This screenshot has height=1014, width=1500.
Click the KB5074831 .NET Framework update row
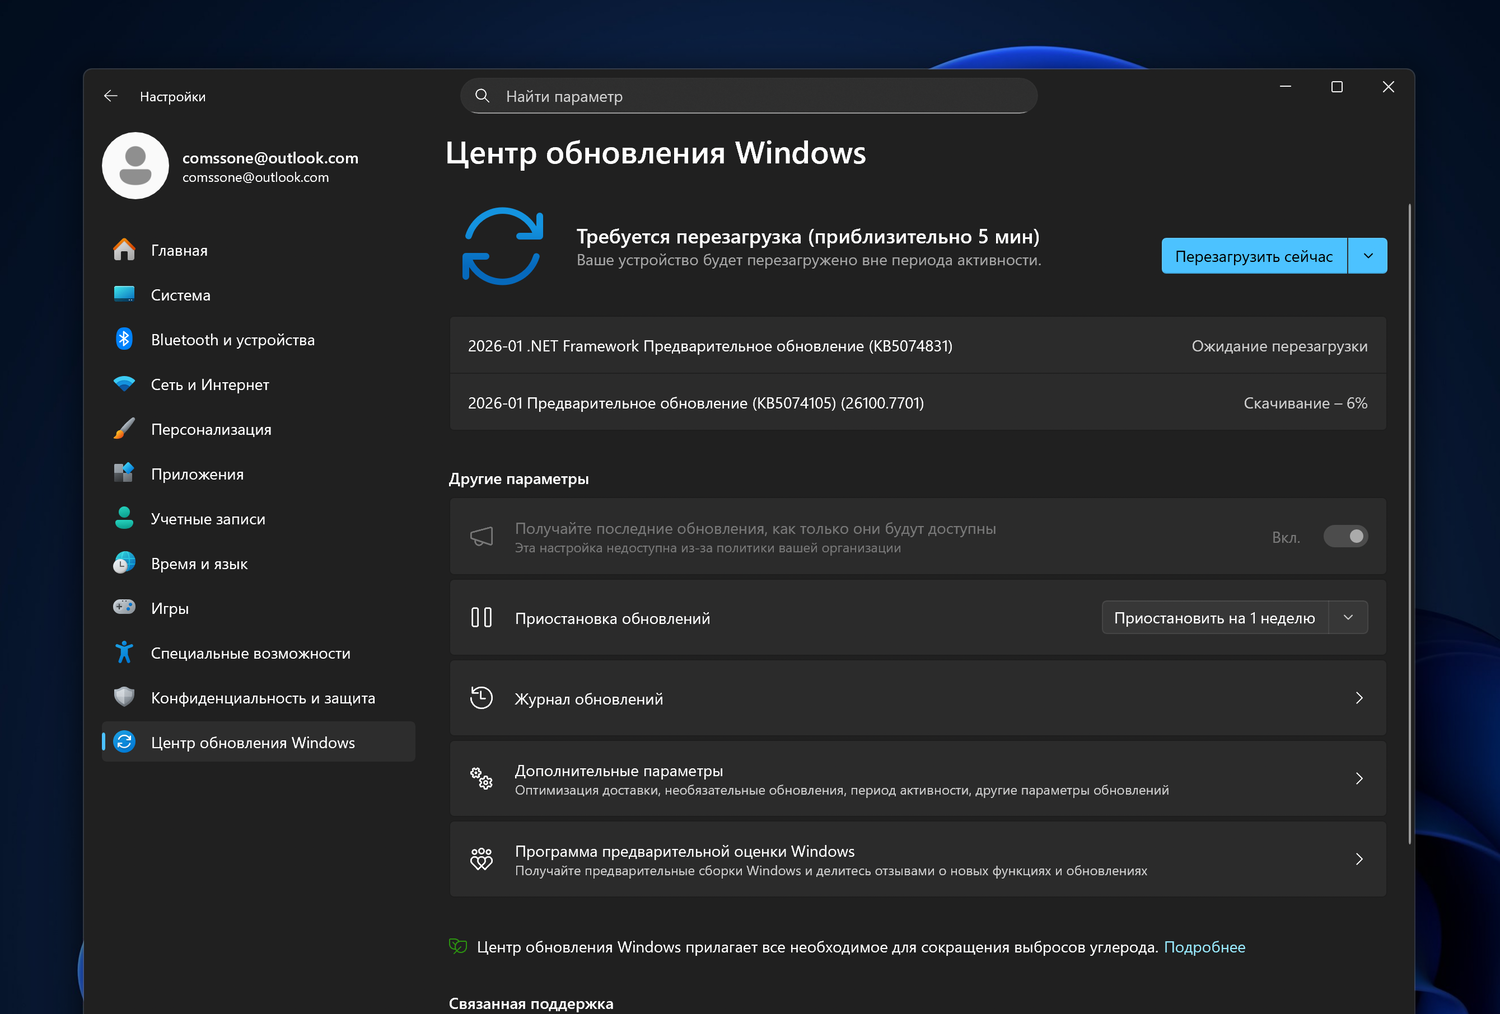tap(918, 346)
